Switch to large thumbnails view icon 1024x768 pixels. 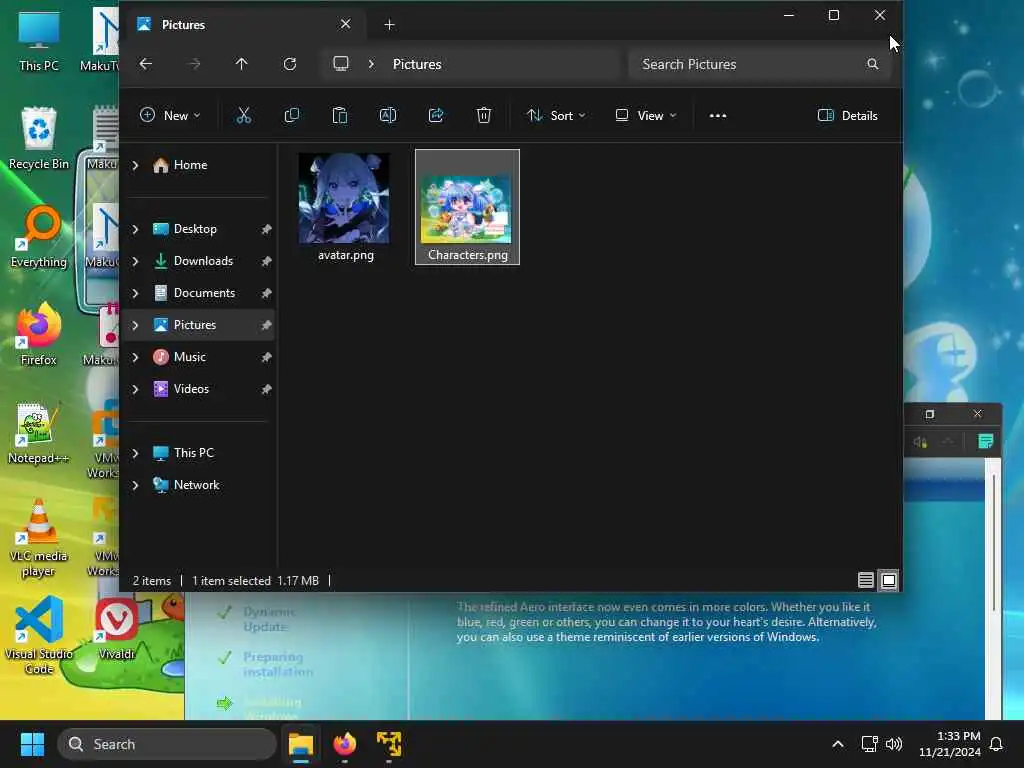(x=889, y=580)
